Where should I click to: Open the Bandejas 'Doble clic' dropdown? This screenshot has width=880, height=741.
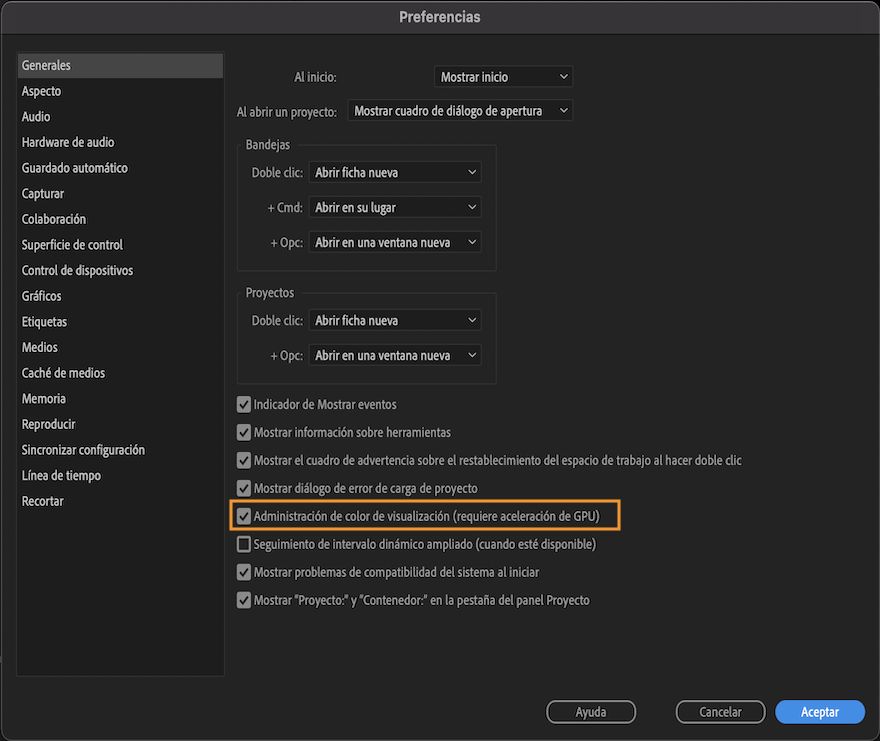(394, 172)
